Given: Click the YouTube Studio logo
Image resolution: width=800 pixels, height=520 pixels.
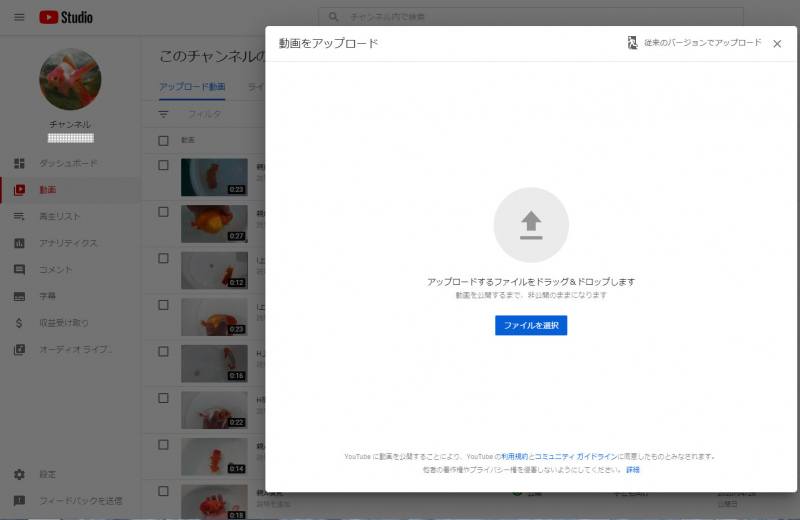Looking at the screenshot, I should tap(66, 17).
